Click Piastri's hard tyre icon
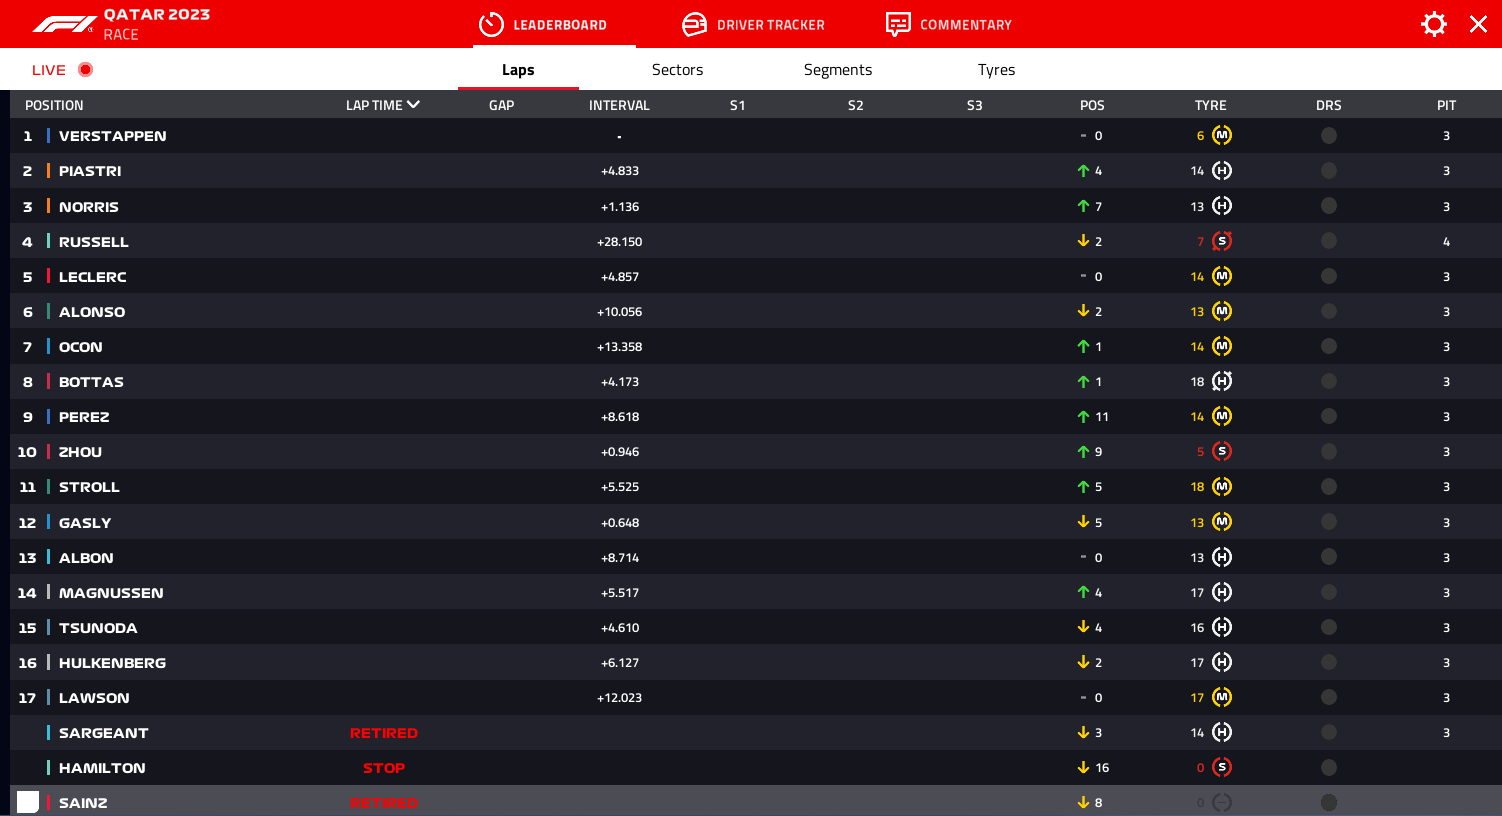This screenshot has height=816, width=1502. pos(1222,170)
